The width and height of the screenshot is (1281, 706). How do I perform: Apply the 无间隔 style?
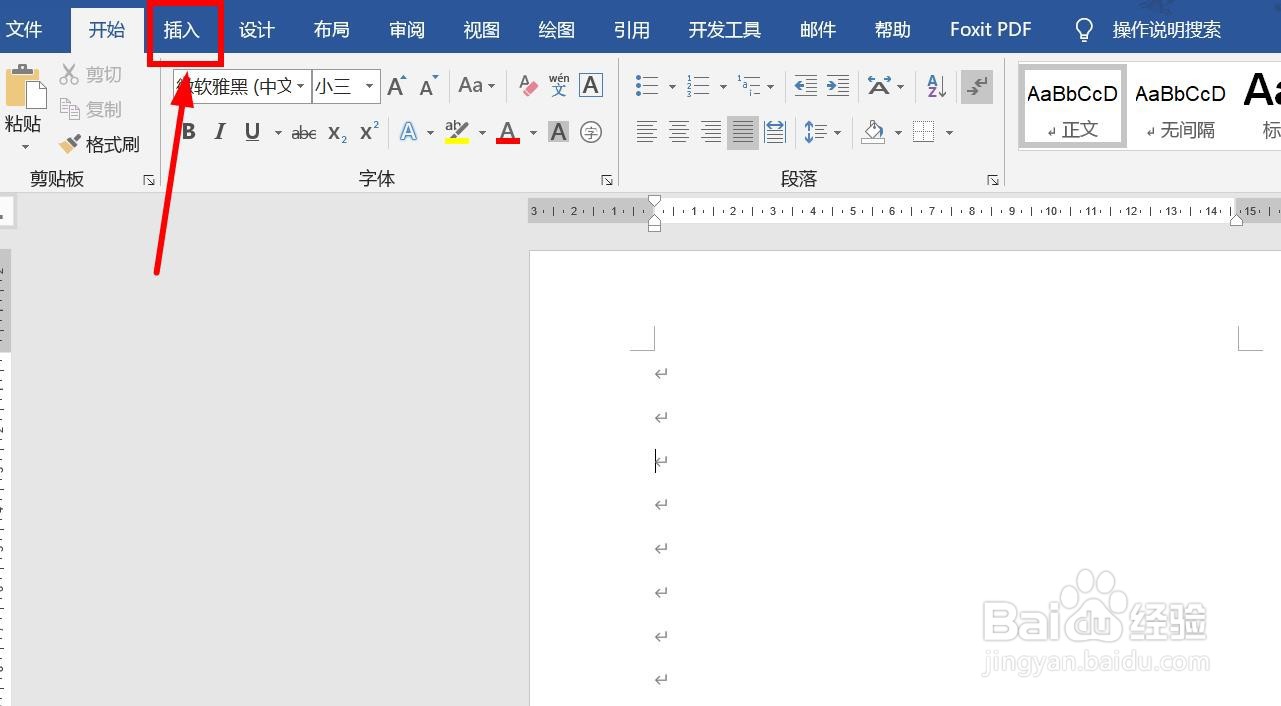(1180, 105)
